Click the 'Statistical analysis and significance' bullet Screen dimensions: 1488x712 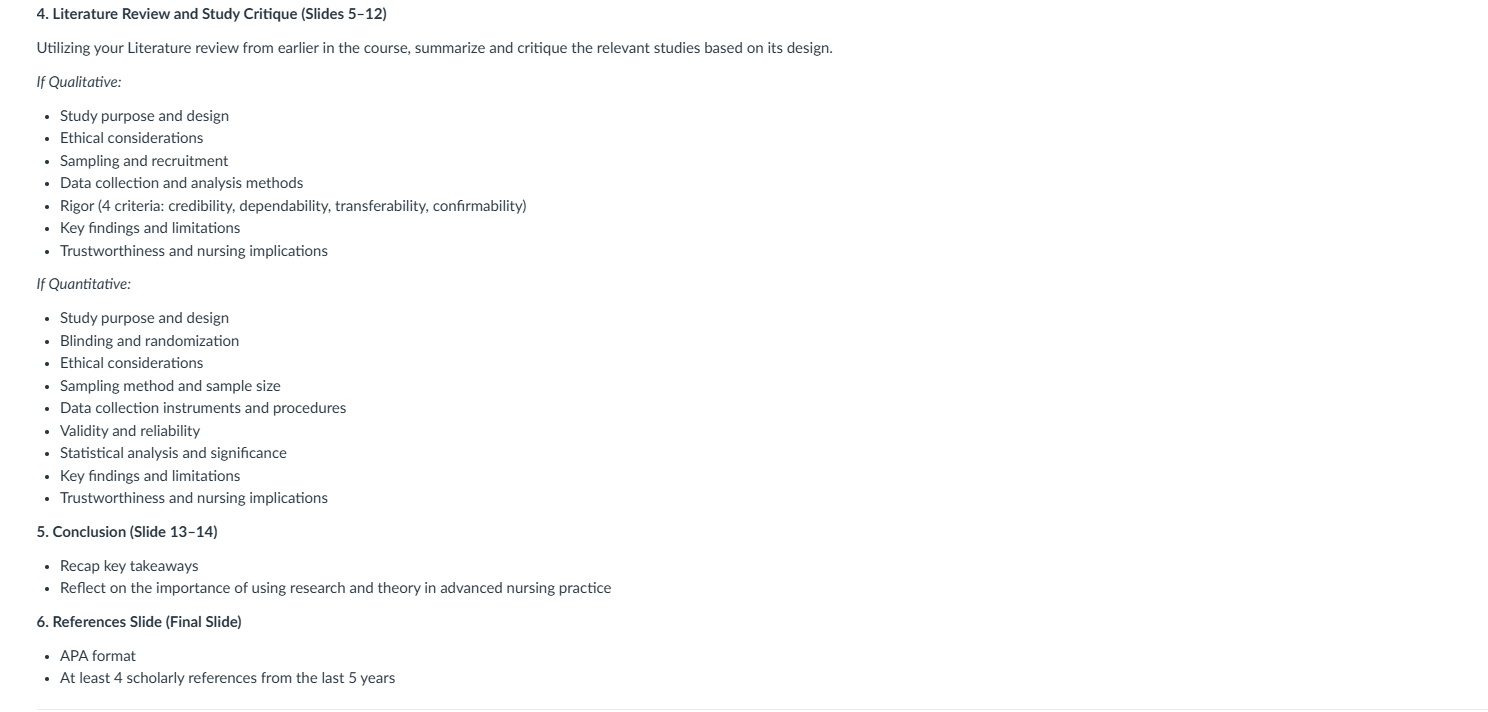pyautogui.click(x=173, y=453)
